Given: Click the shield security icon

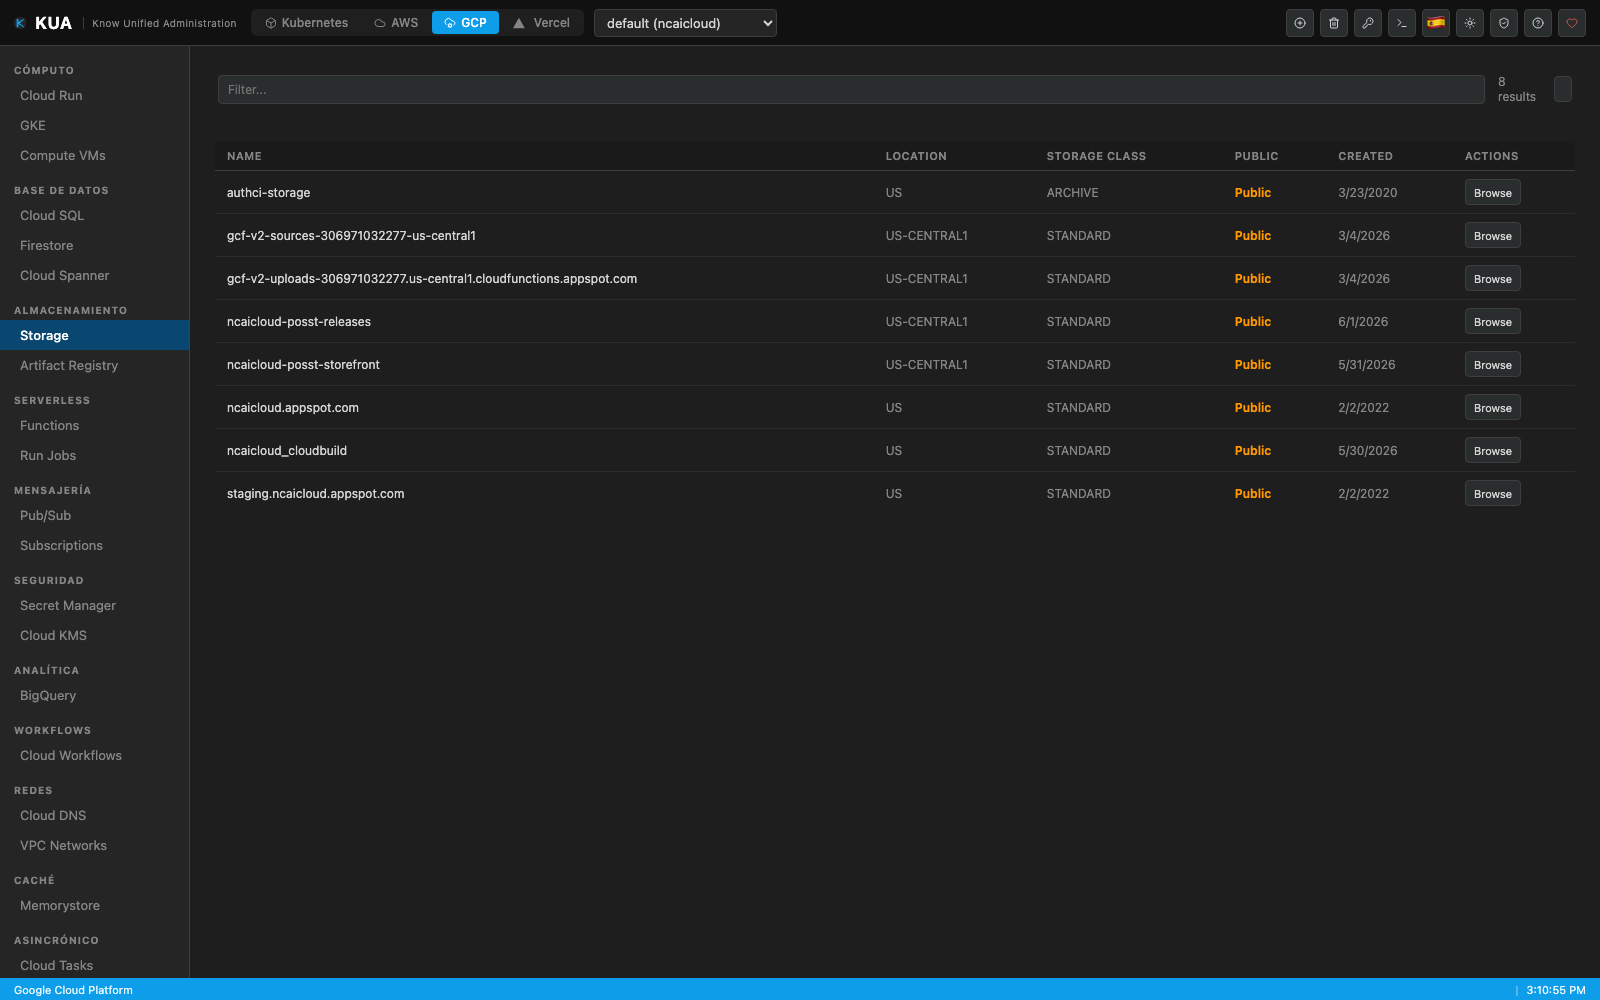Looking at the screenshot, I should 1504,23.
